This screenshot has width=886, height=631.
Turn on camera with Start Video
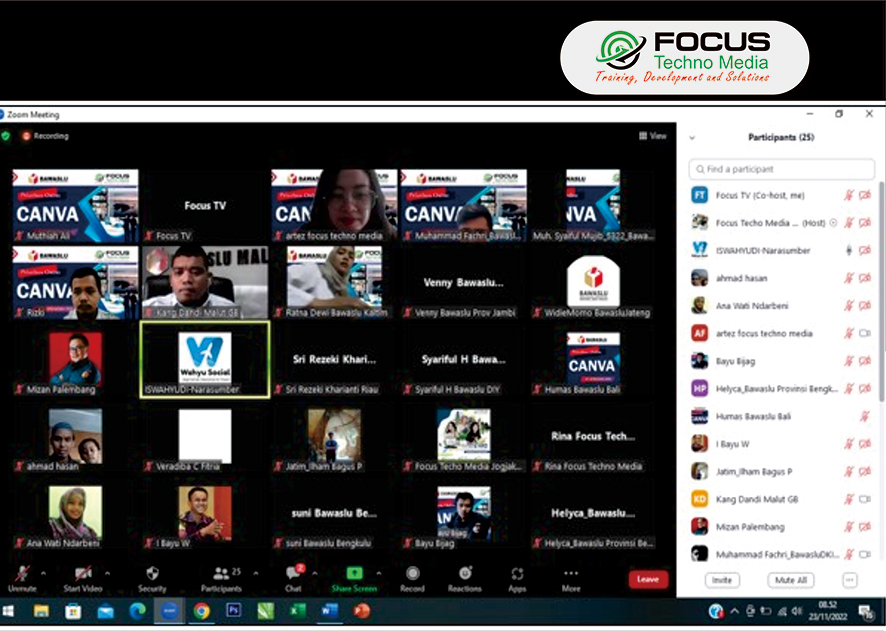coord(83,577)
